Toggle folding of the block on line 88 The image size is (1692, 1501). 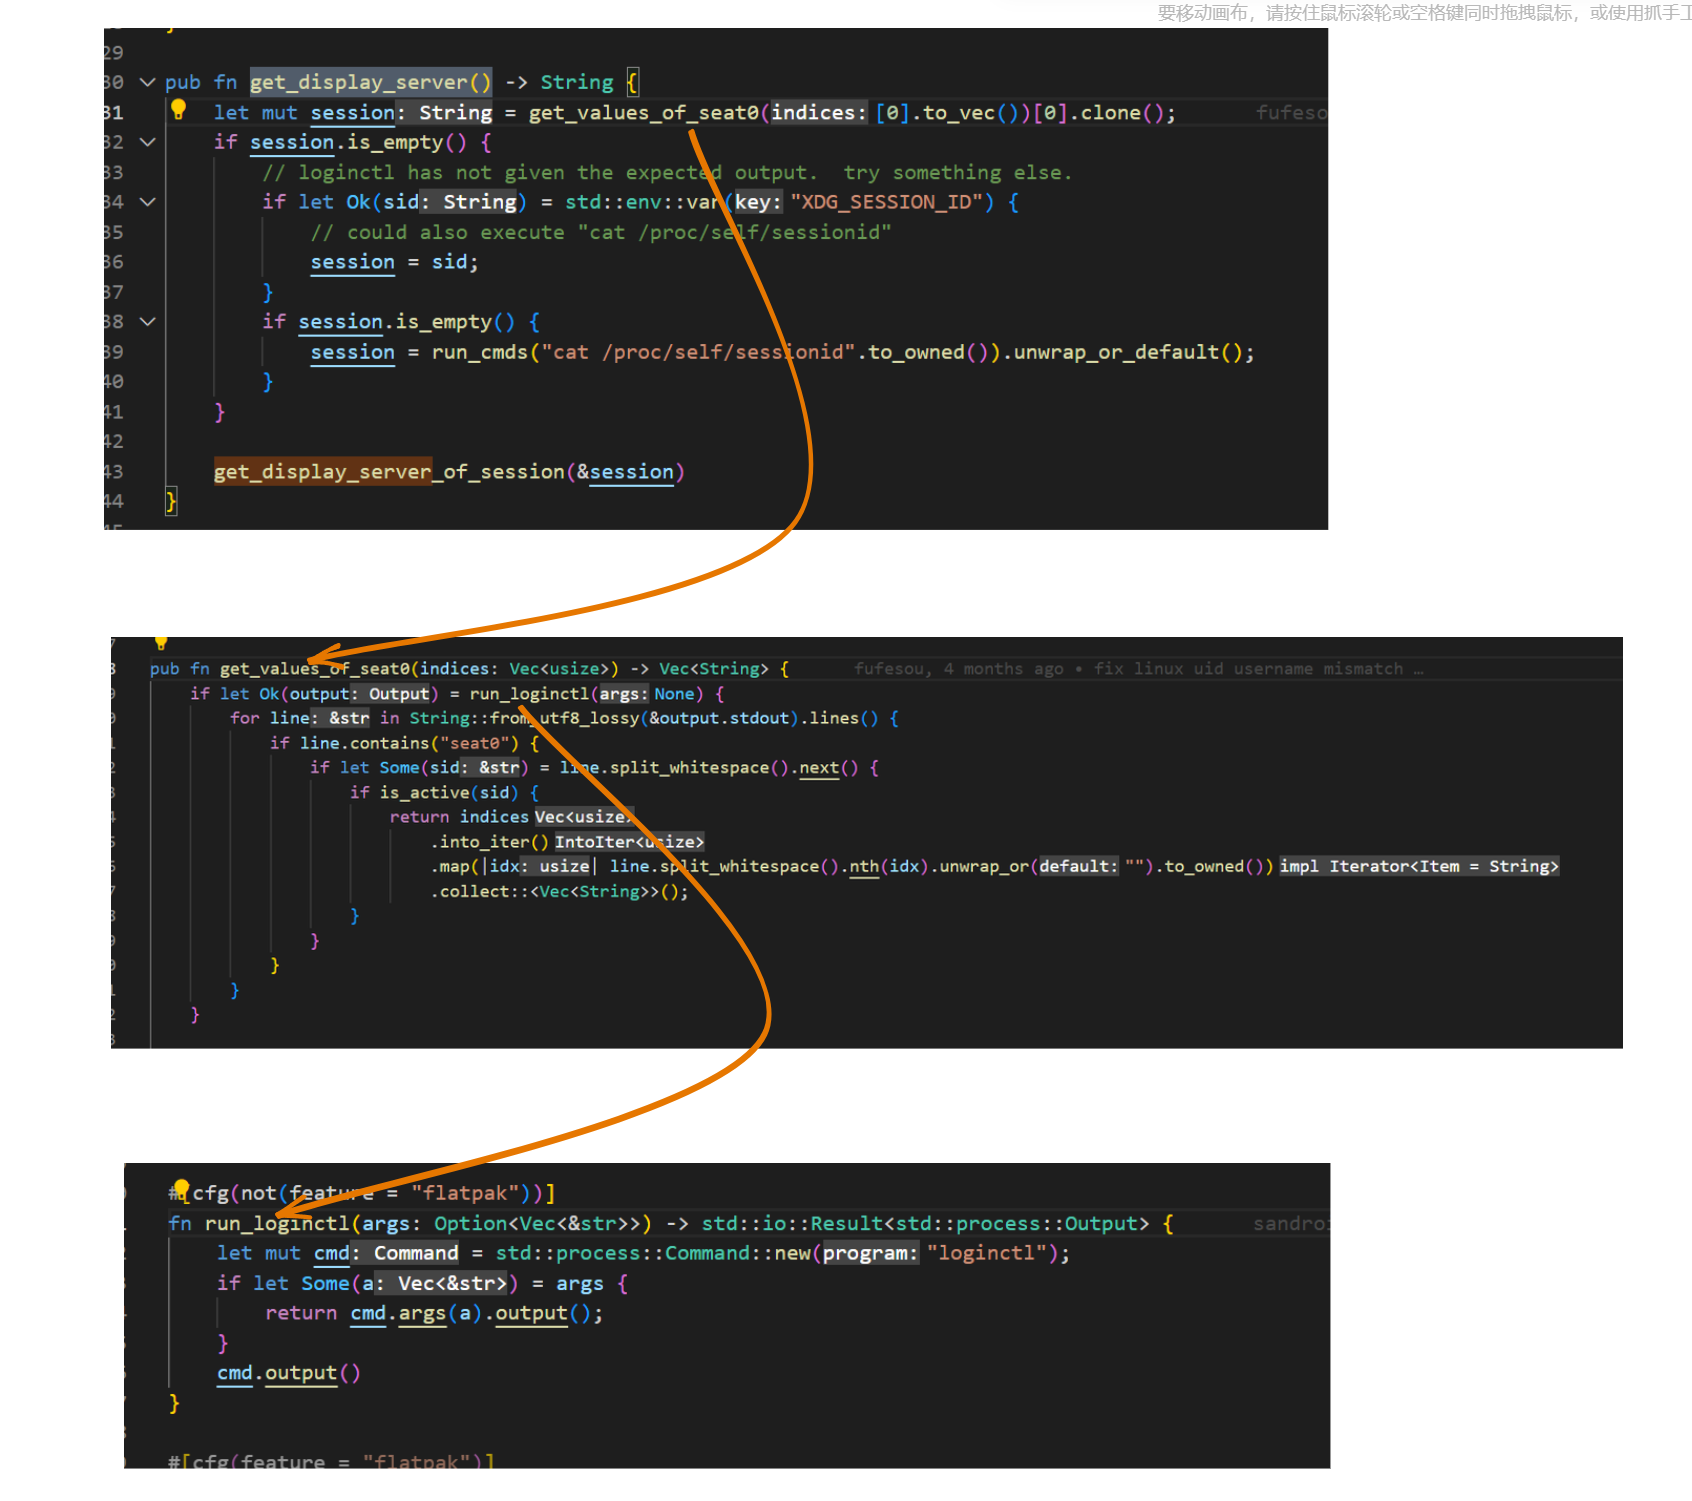(146, 321)
